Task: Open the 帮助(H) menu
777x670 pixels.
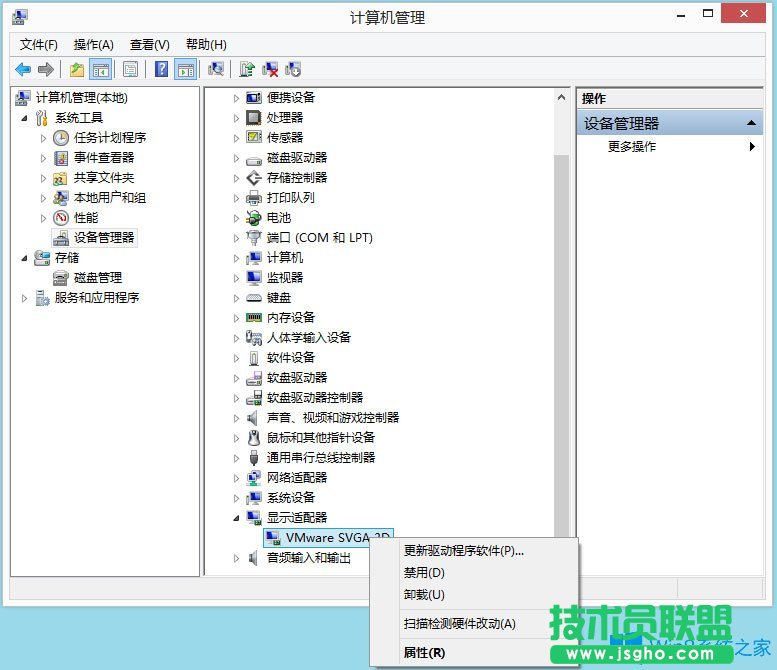Action: 206,45
